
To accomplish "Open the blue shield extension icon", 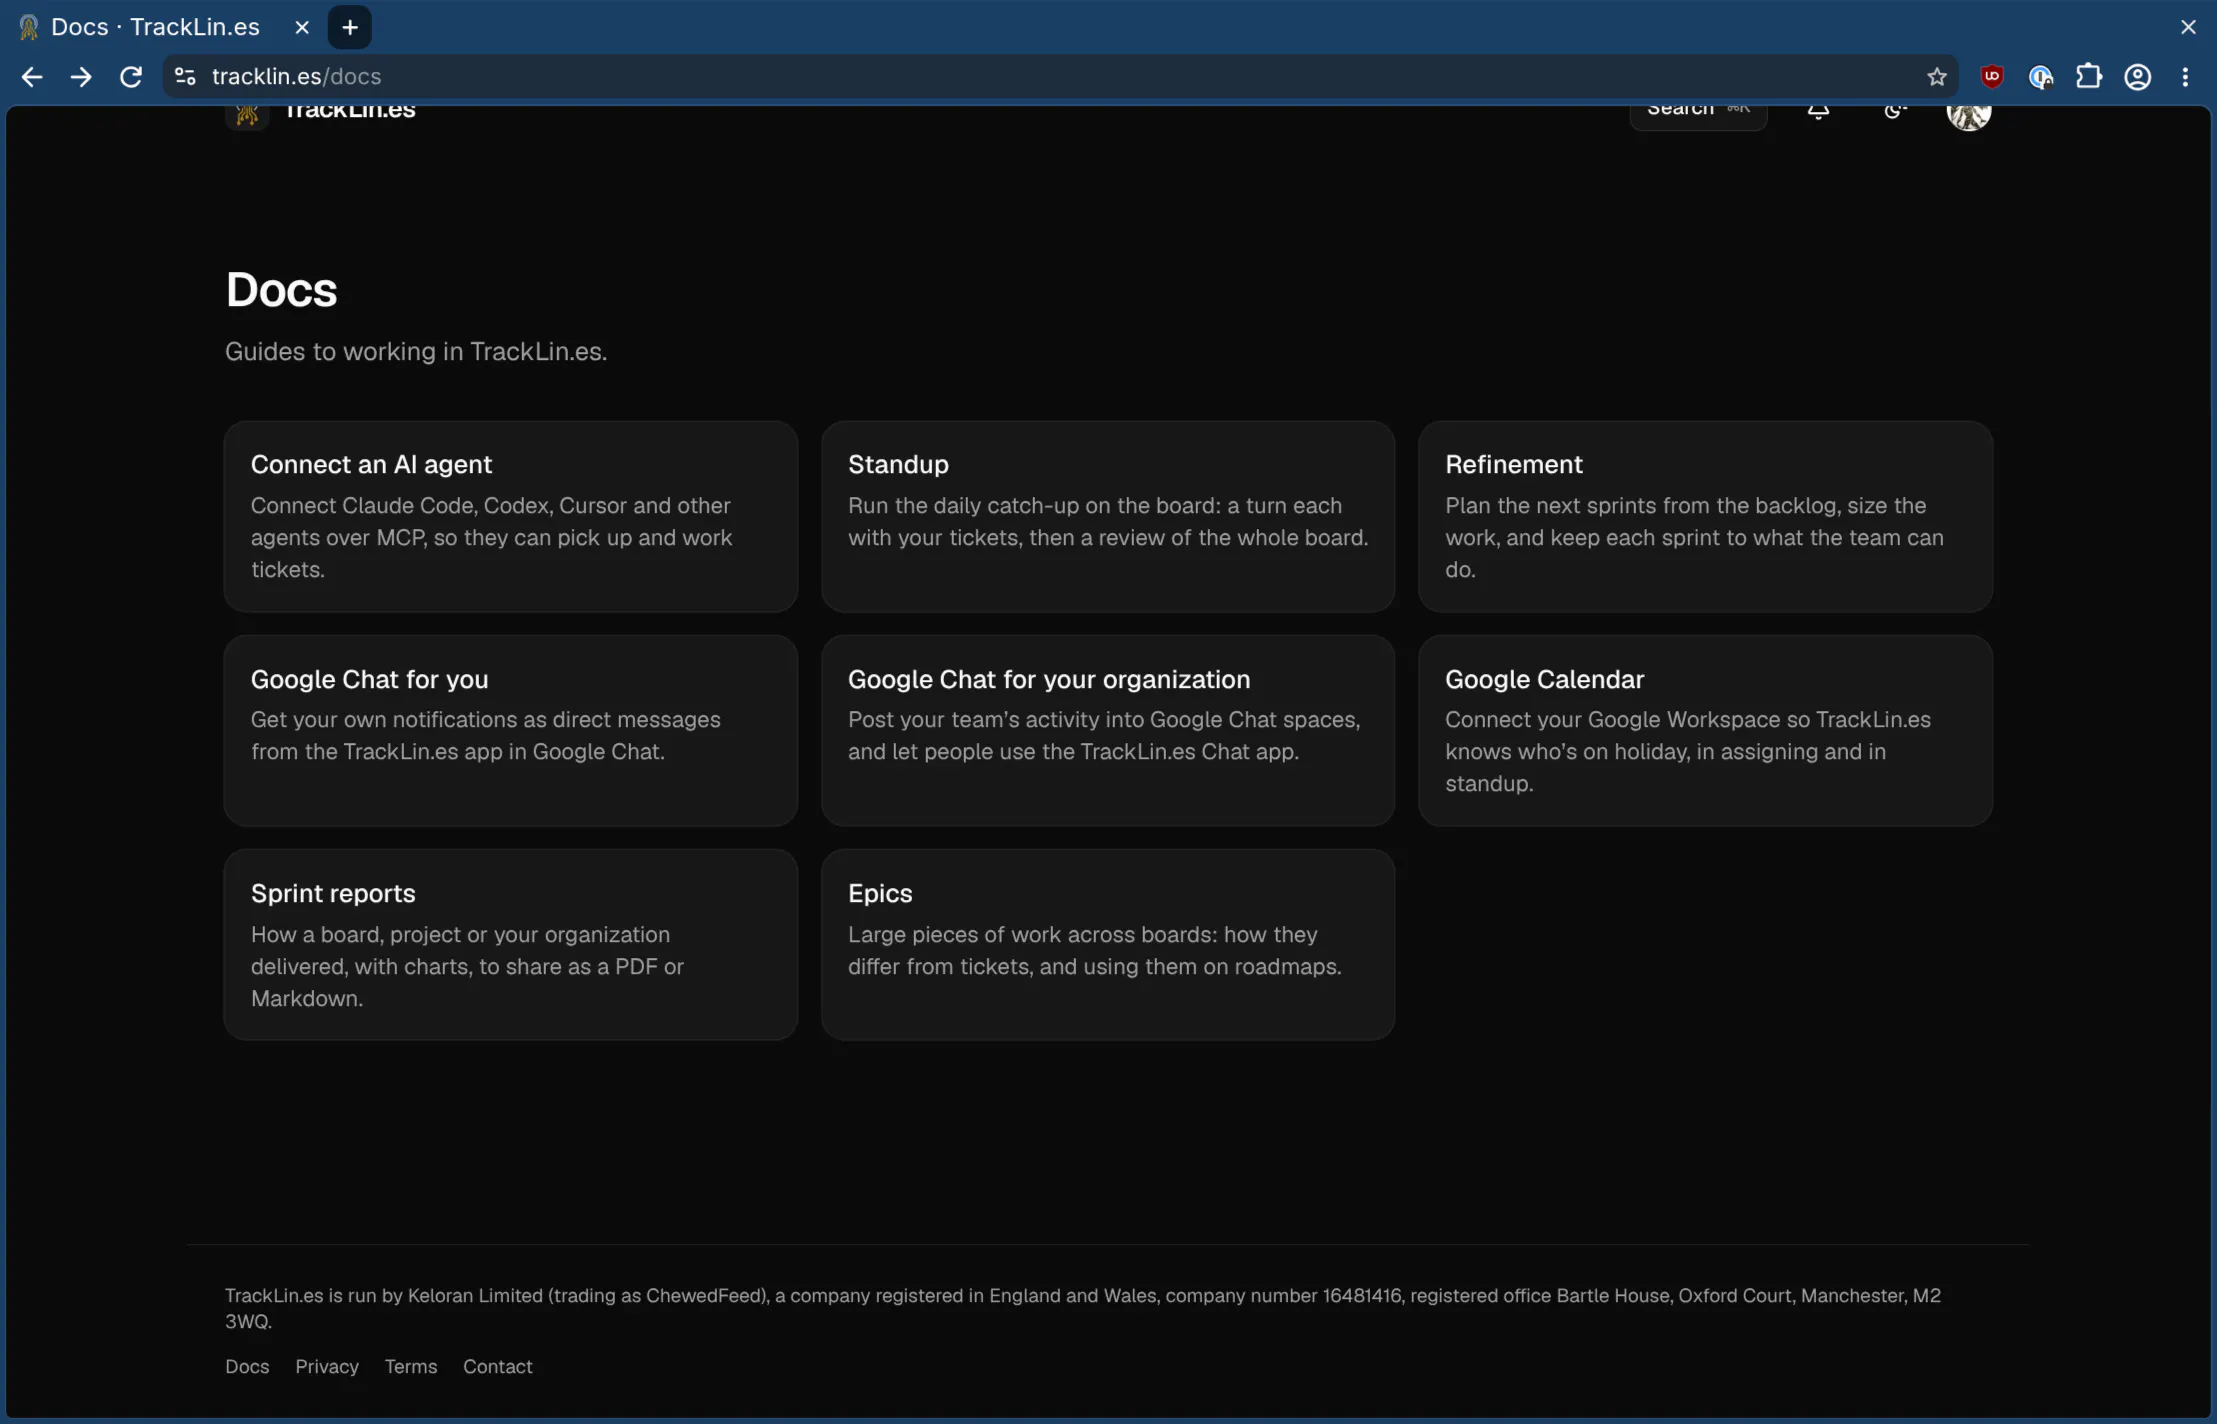I will (x=2040, y=77).
